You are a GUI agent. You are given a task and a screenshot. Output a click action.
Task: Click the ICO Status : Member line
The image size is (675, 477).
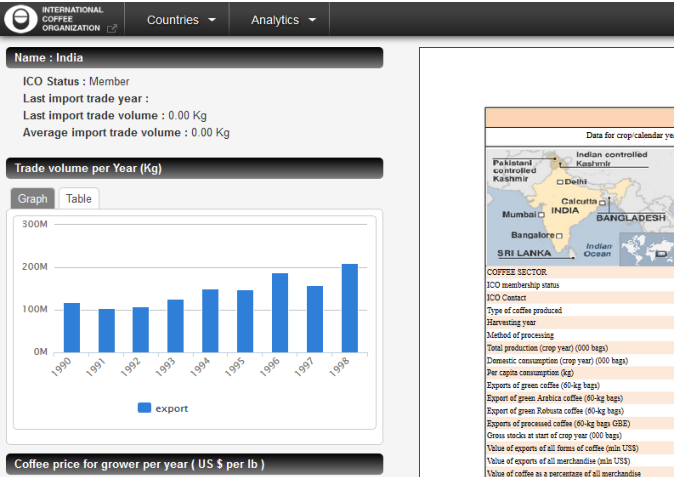coord(76,81)
